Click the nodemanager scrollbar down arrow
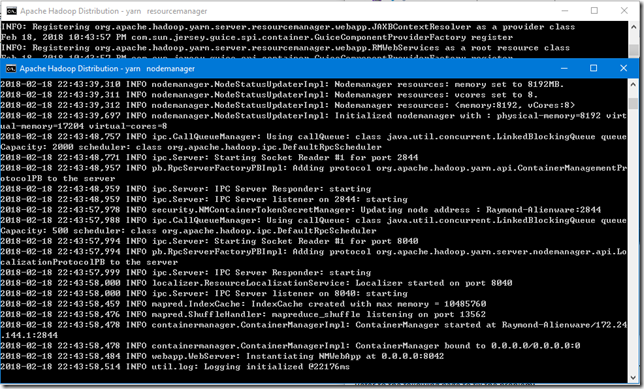 click(x=633, y=377)
